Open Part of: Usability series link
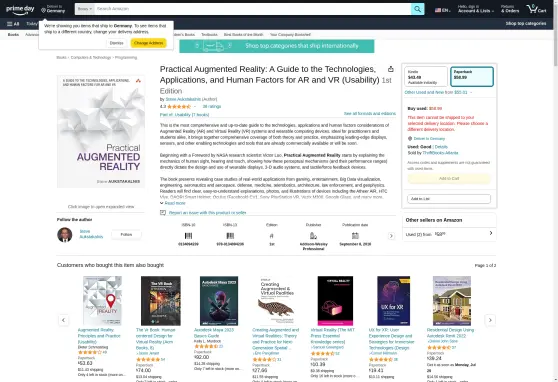This screenshot has width=558, height=382. pos(184,115)
